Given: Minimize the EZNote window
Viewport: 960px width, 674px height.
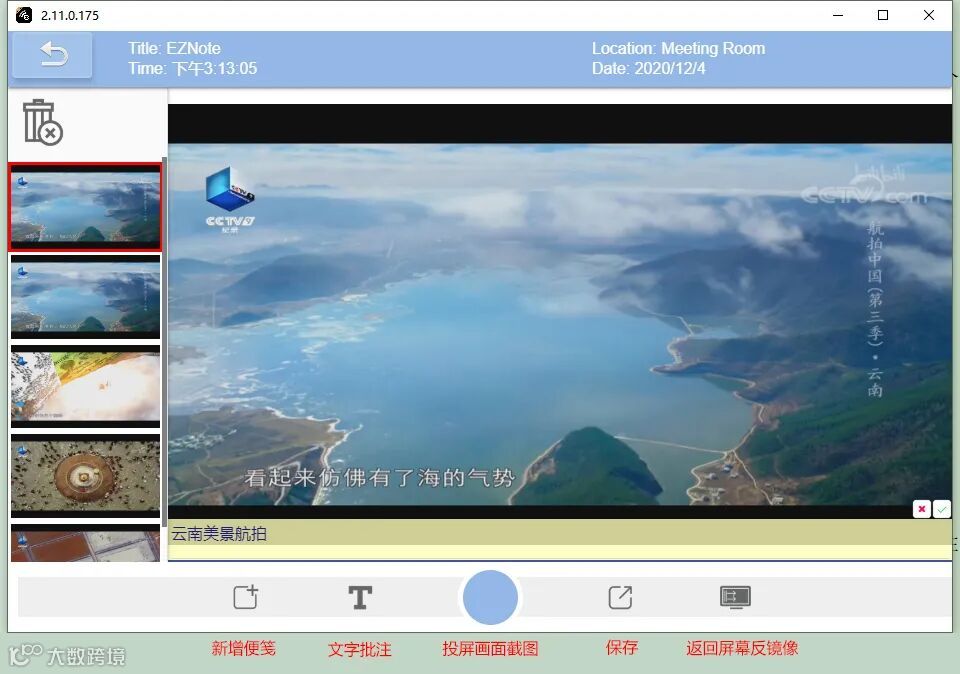Looking at the screenshot, I should point(838,15).
